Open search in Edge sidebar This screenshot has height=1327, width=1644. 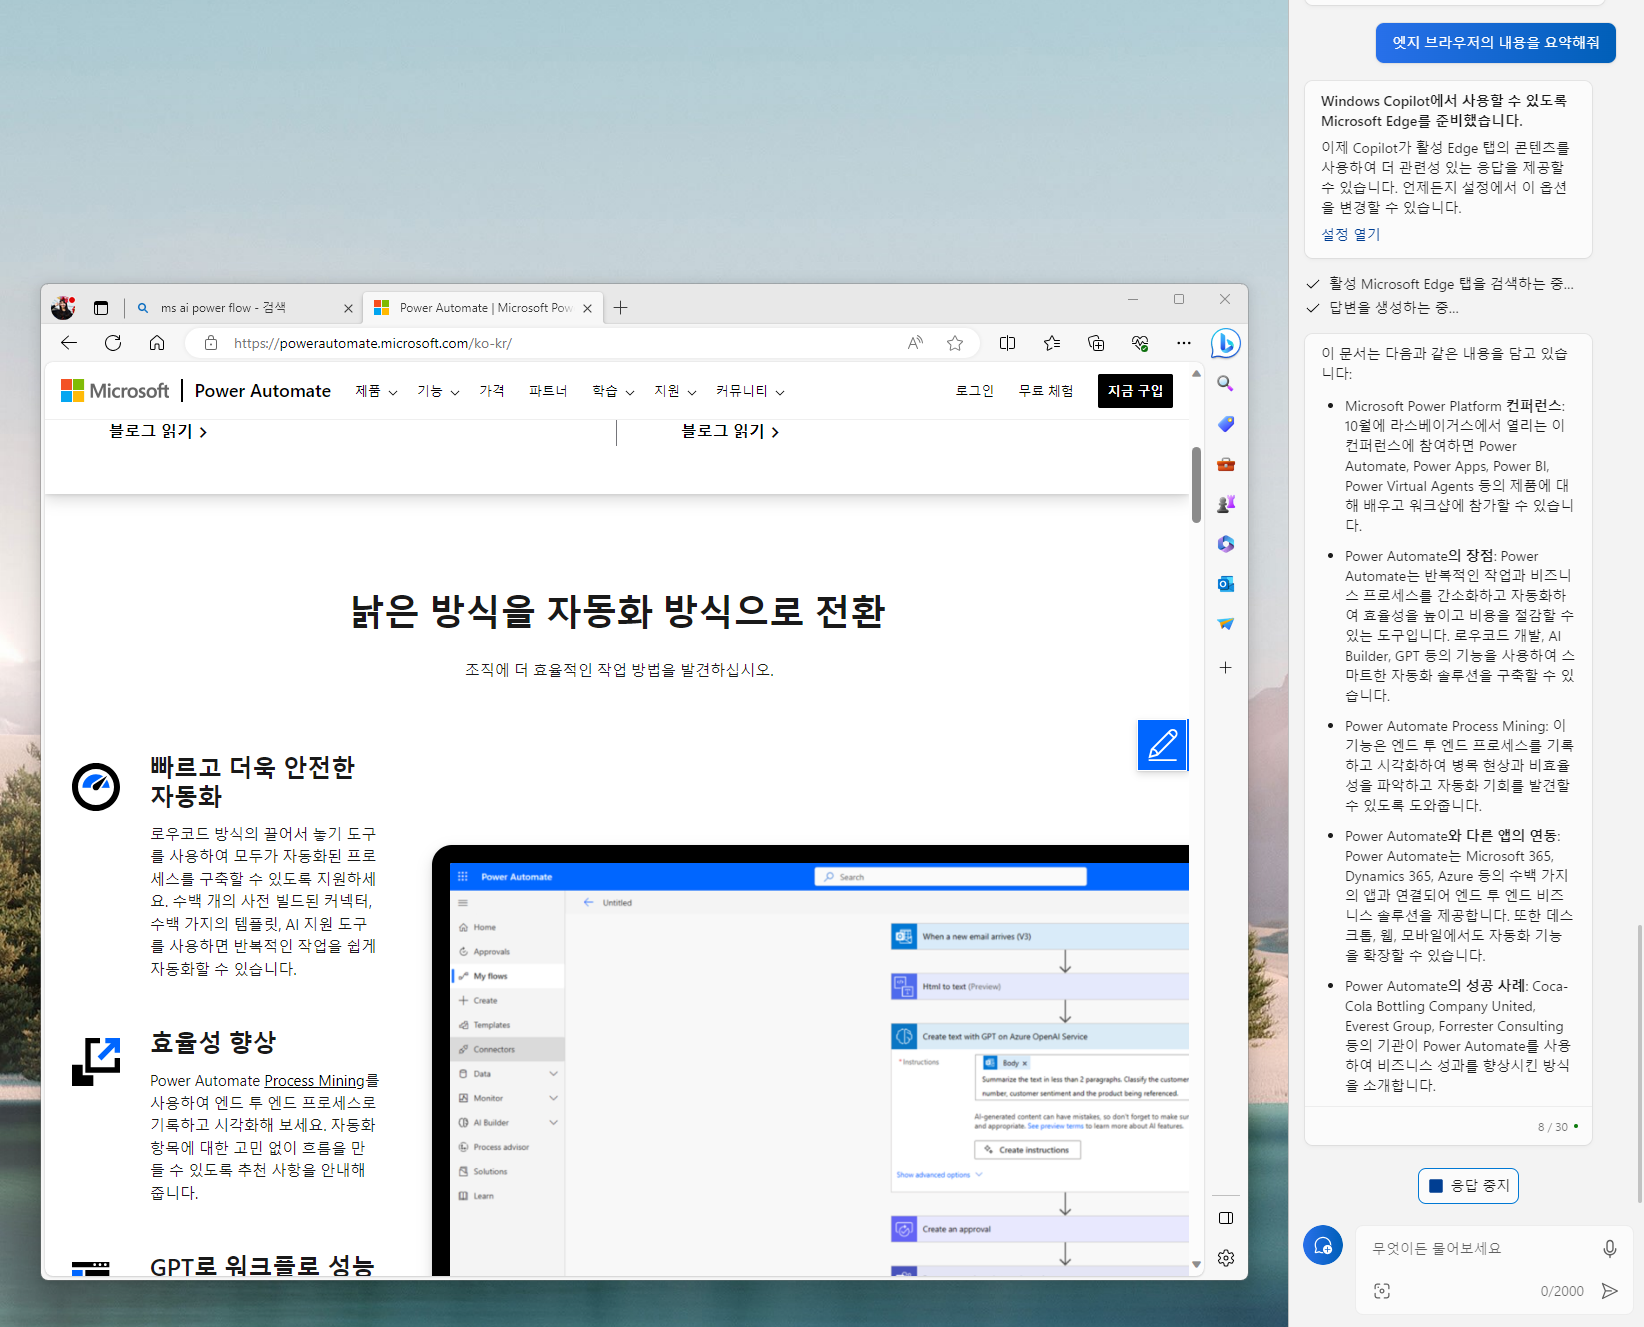(1225, 383)
